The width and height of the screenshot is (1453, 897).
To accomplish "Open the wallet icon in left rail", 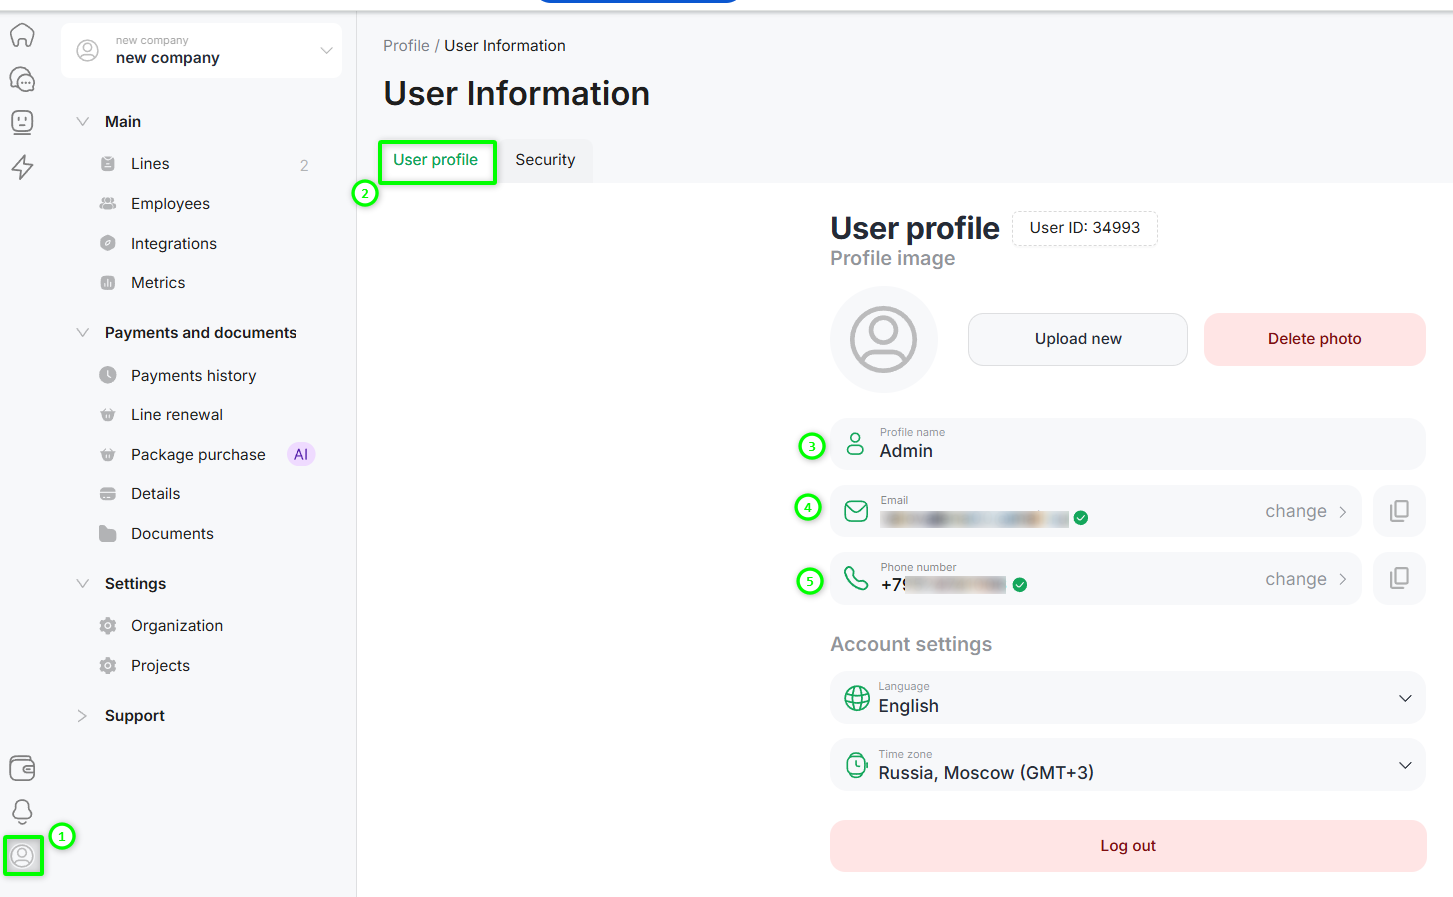I will pyautogui.click(x=22, y=767).
